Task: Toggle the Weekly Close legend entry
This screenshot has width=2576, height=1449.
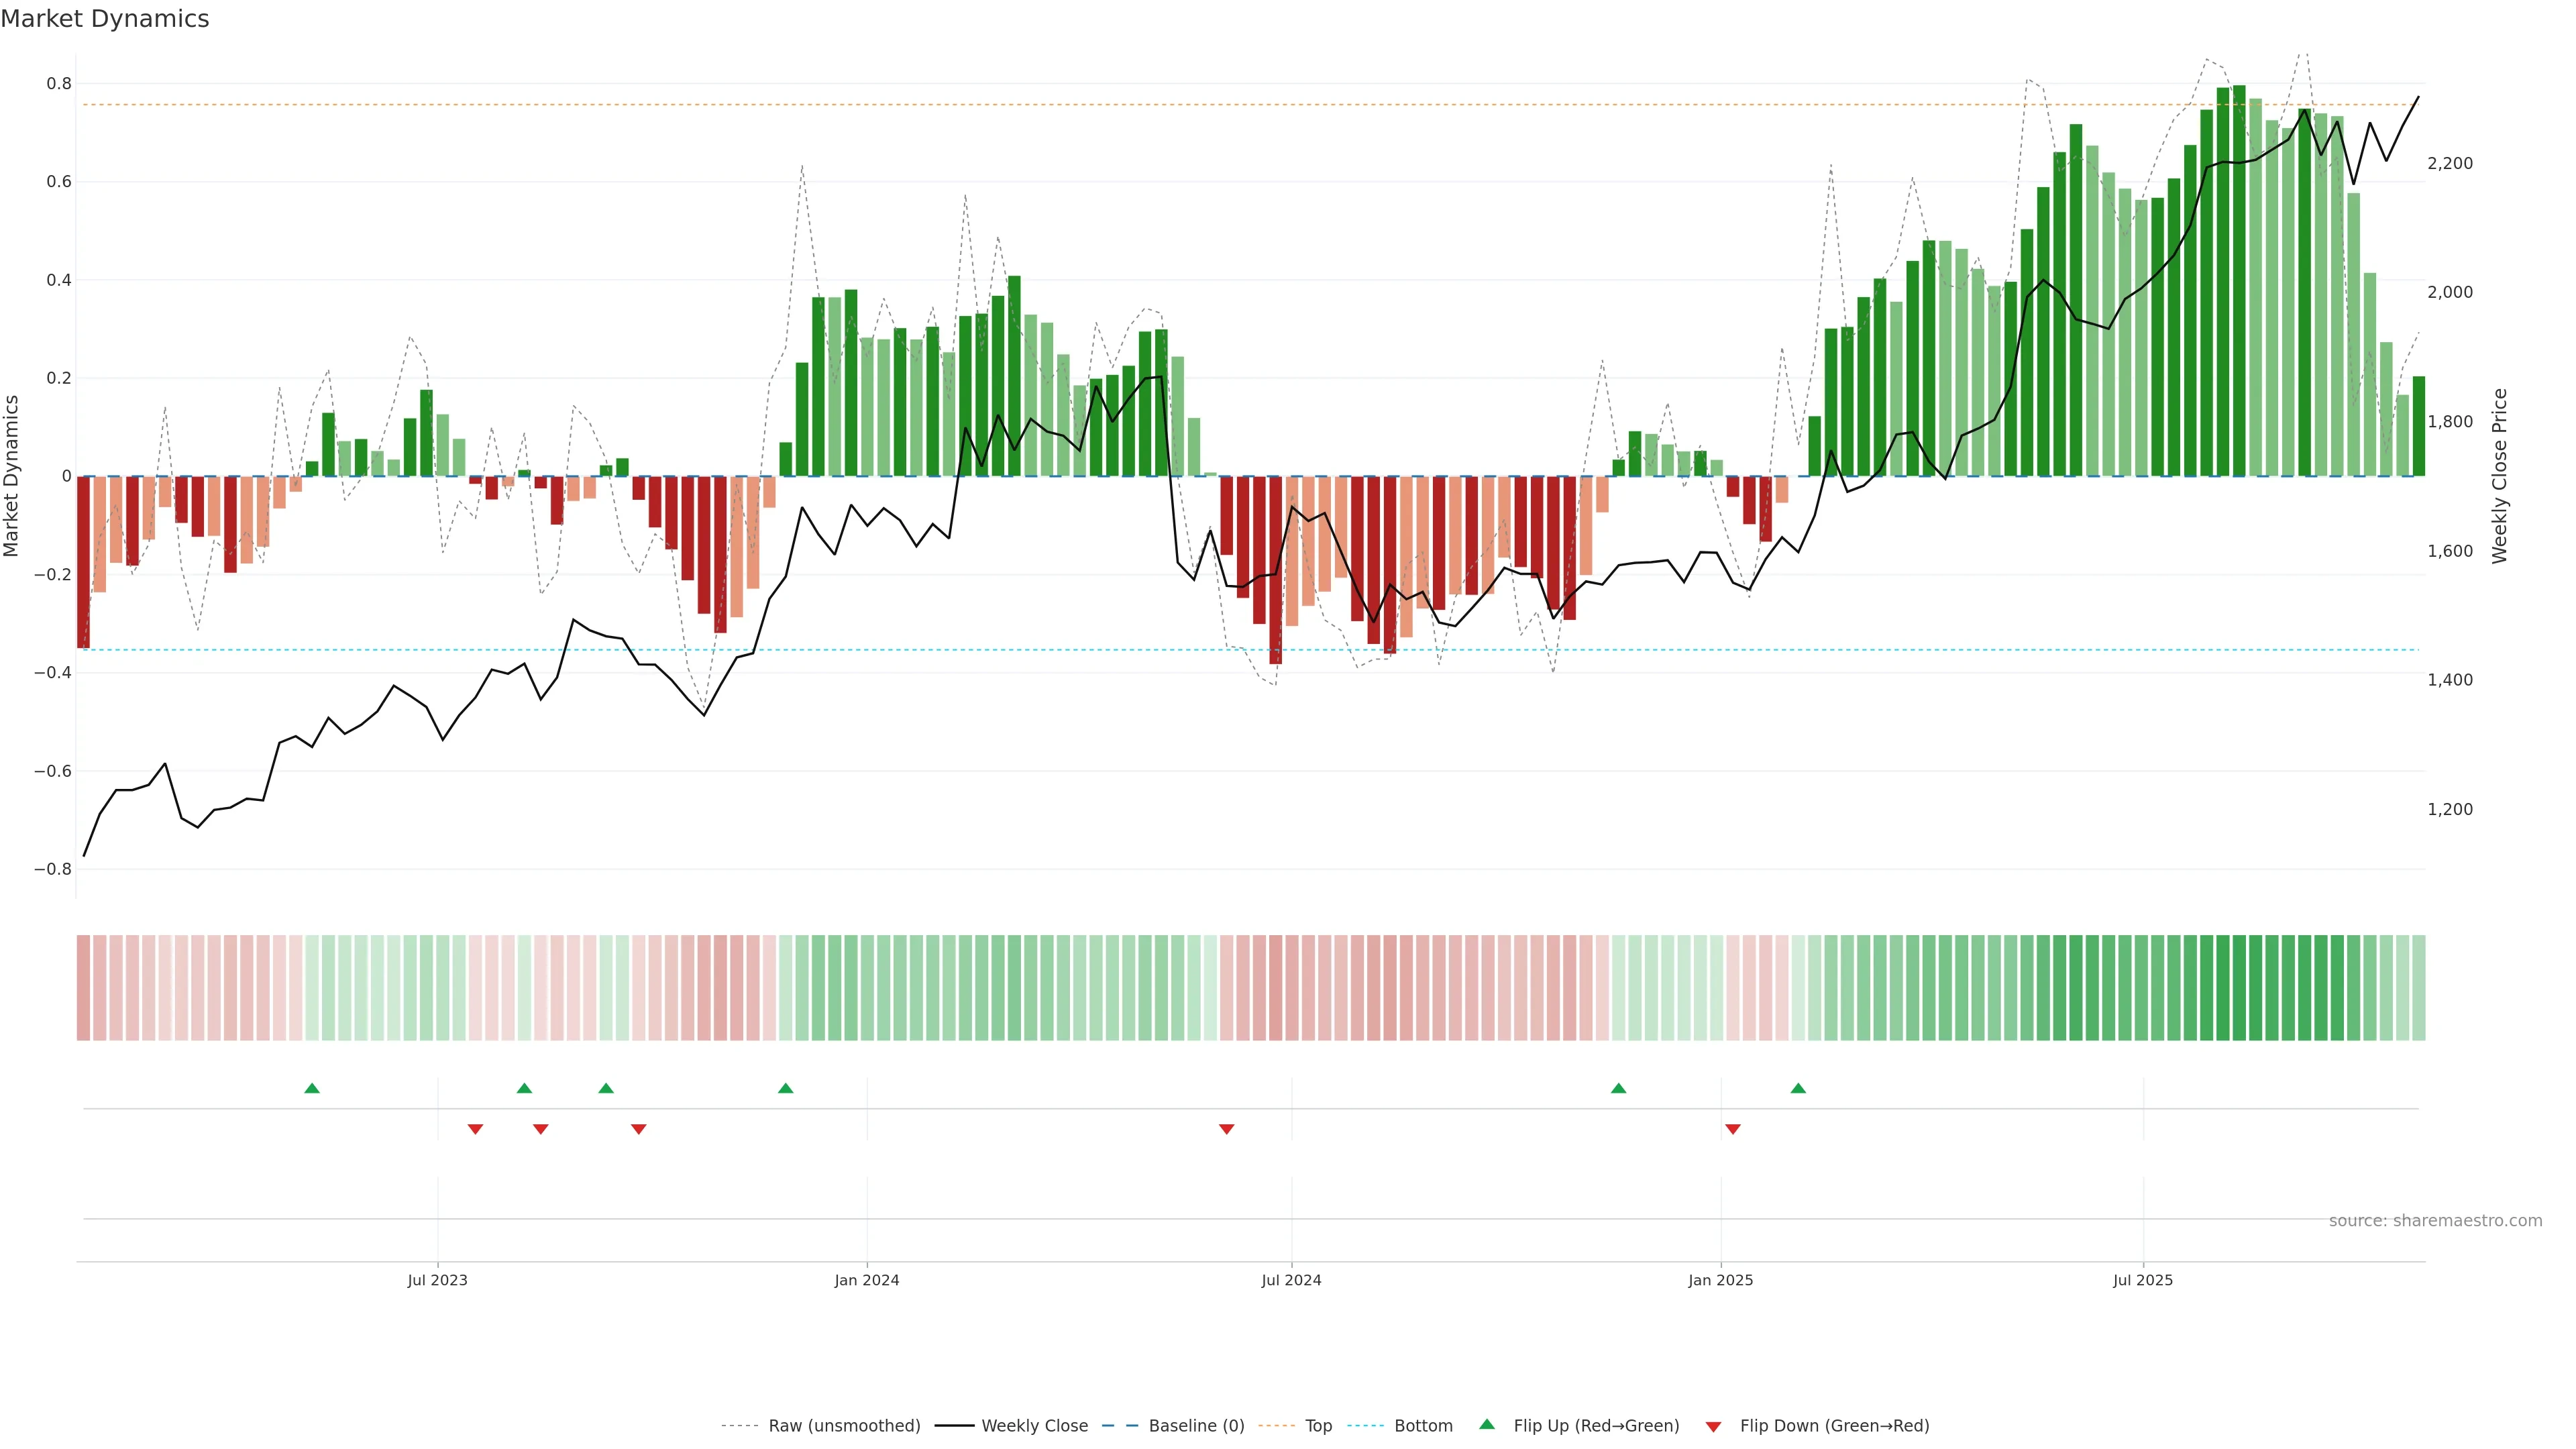Action: (x=1034, y=1426)
